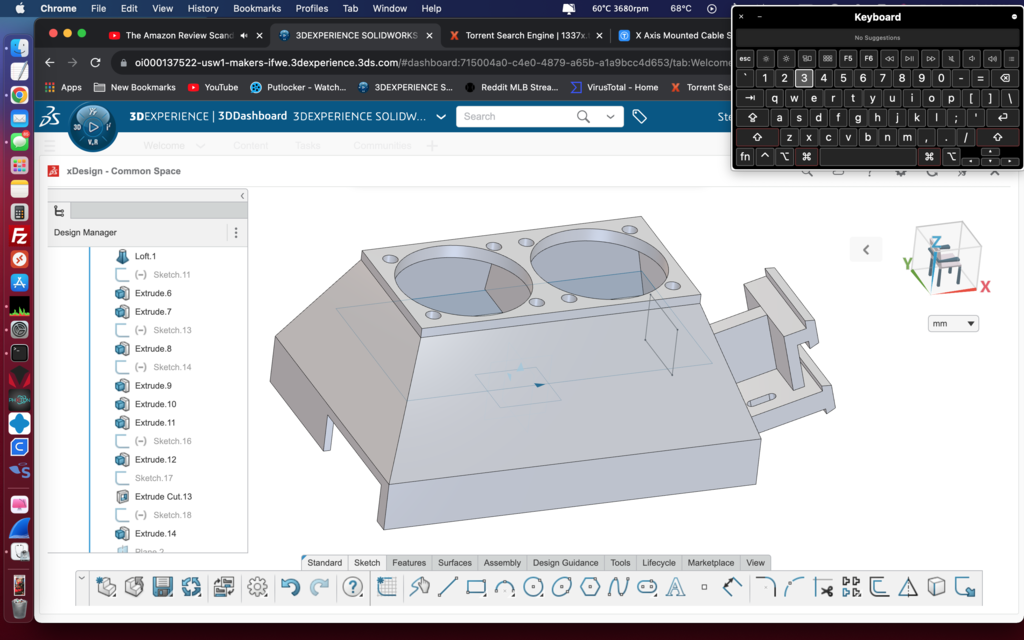Select the sketch Fillet tool
The width and height of the screenshot is (1024, 640).
765,586
